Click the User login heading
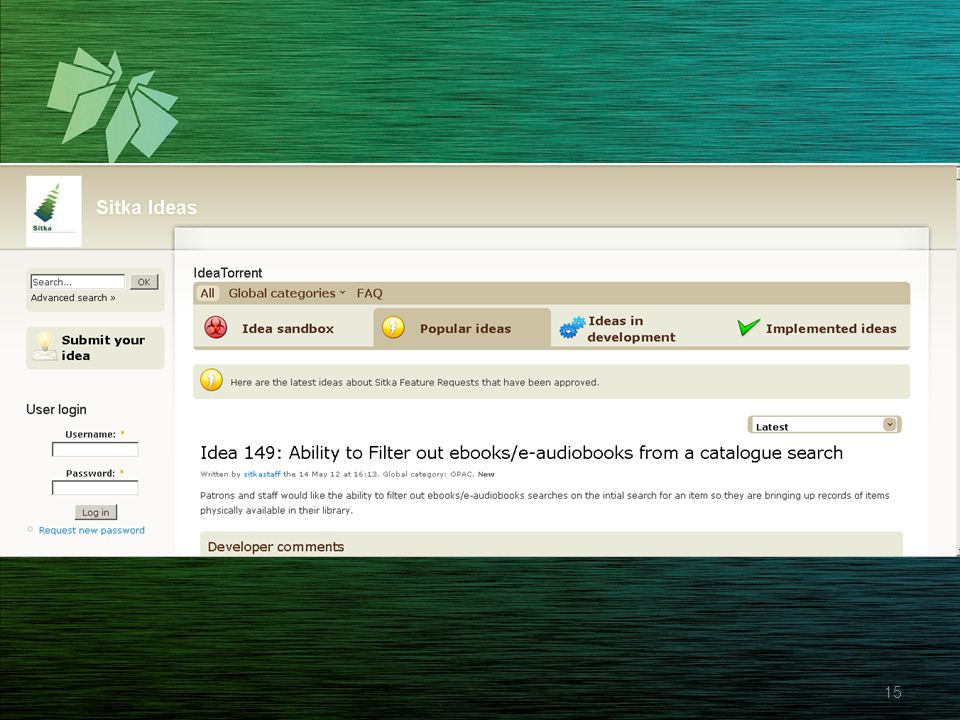 pos(56,410)
